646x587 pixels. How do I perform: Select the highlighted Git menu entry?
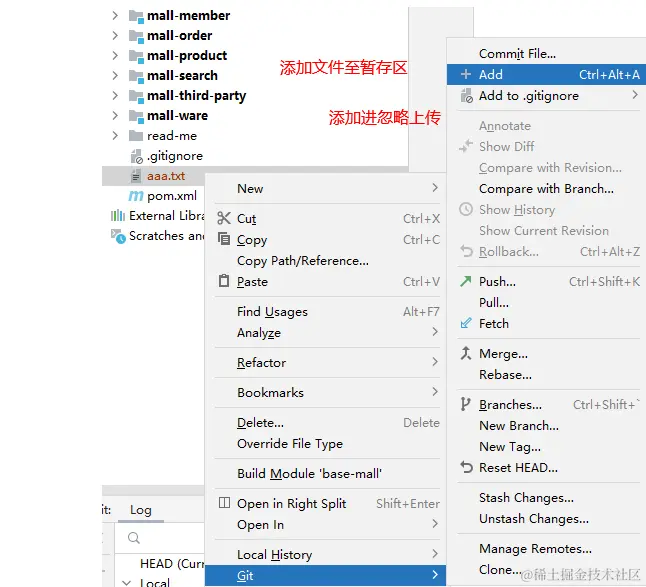[325, 575]
